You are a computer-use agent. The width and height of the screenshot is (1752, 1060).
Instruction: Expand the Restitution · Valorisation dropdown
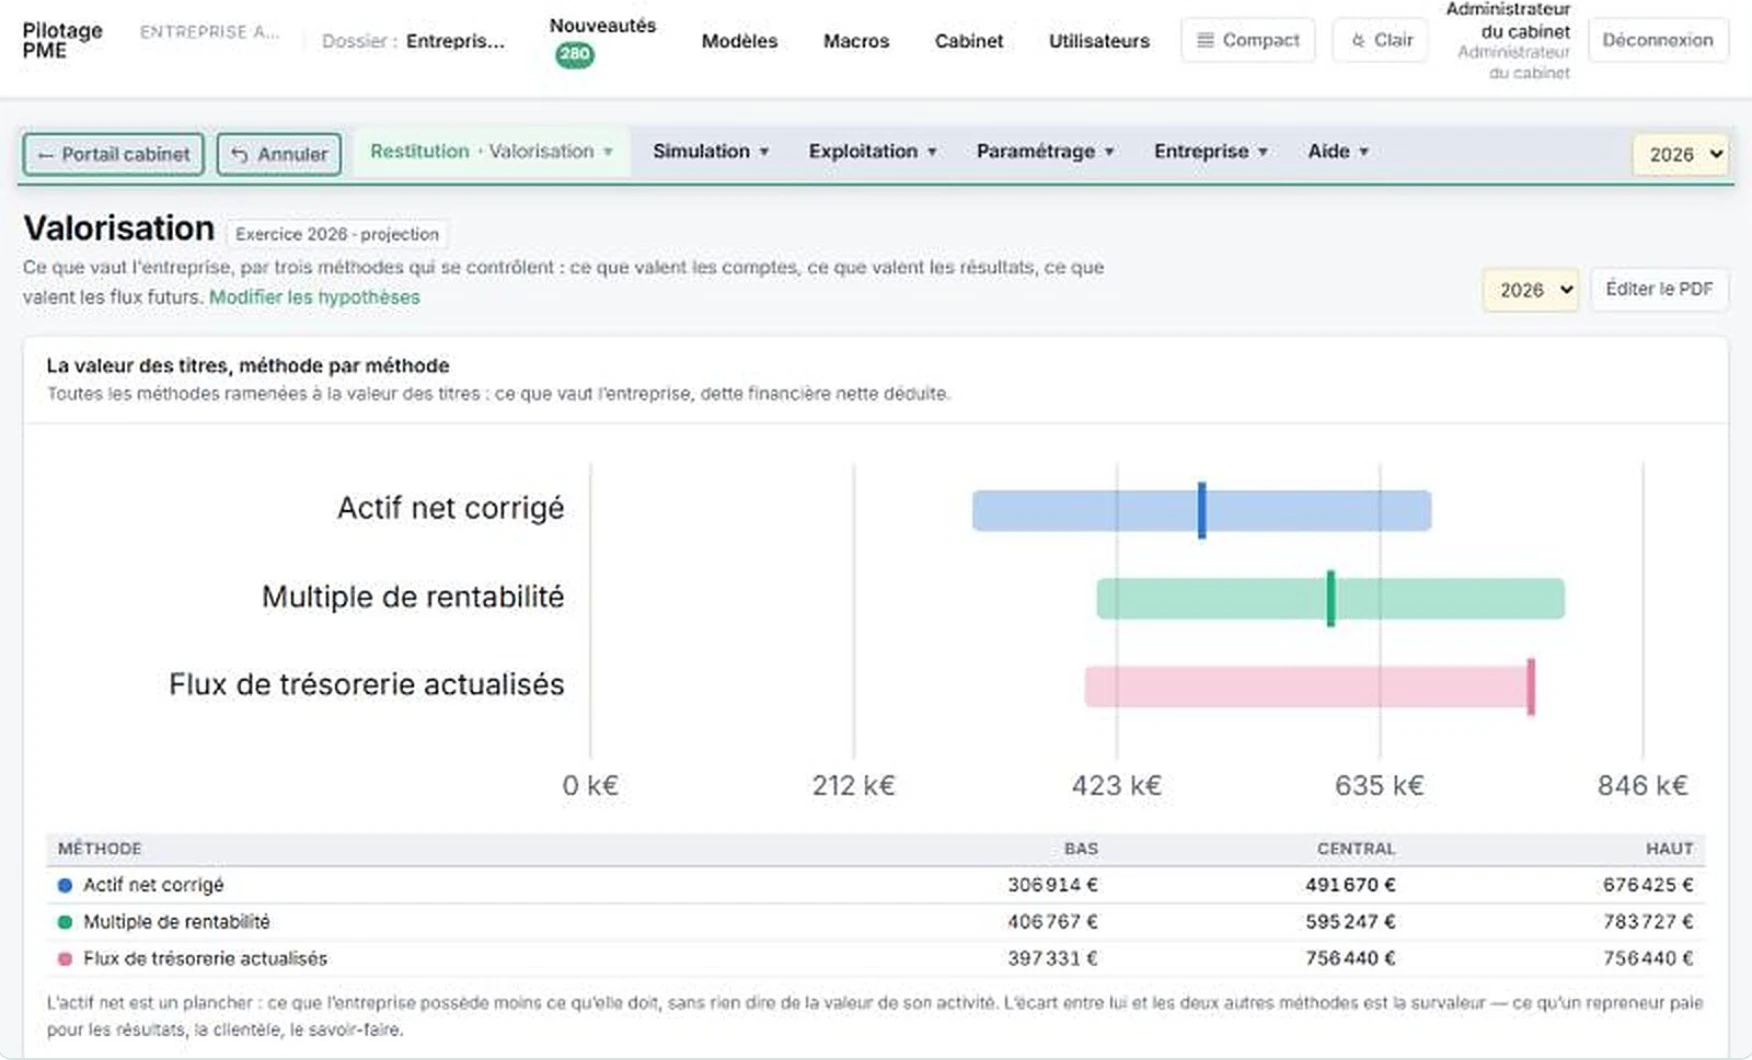pos(491,151)
